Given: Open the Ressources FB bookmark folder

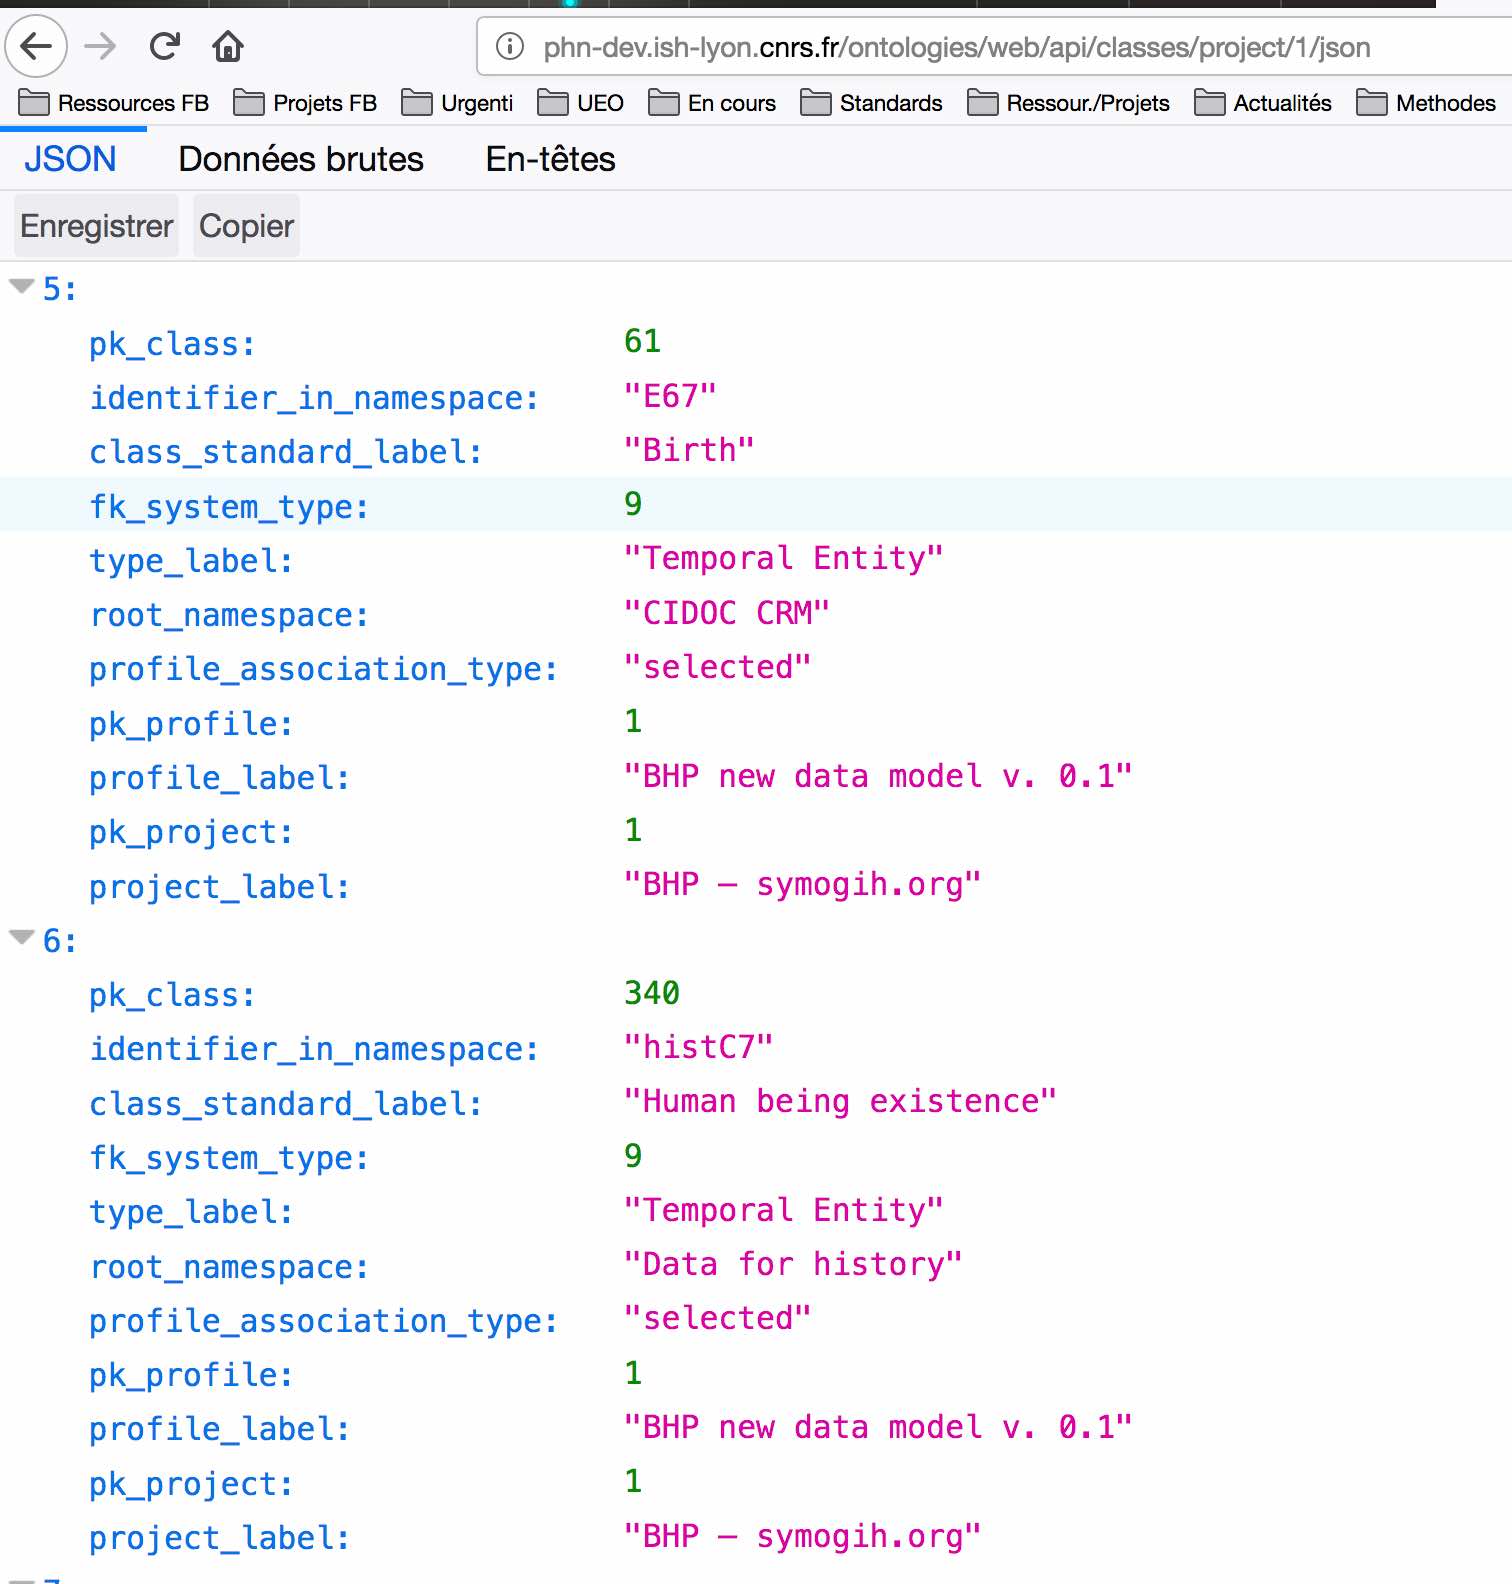Looking at the screenshot, I should [x=114, y=103].
